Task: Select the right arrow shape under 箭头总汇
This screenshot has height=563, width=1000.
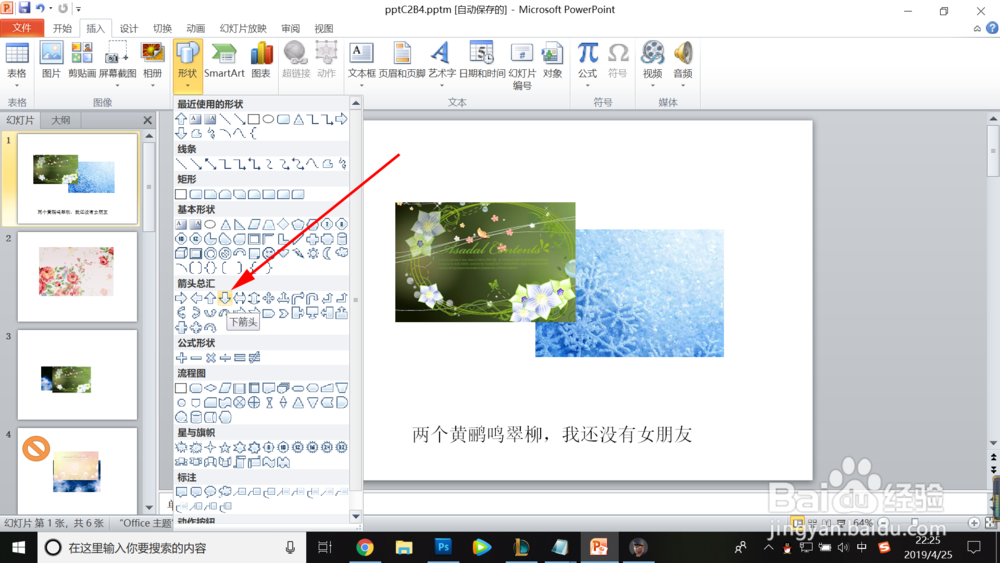Action: 181,298
